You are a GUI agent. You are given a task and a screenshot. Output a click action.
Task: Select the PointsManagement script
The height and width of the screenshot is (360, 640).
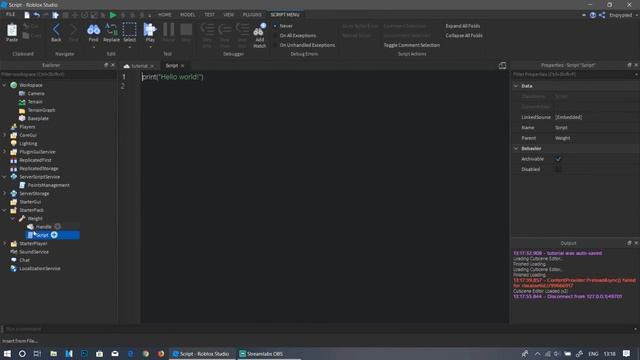point(49,185)
